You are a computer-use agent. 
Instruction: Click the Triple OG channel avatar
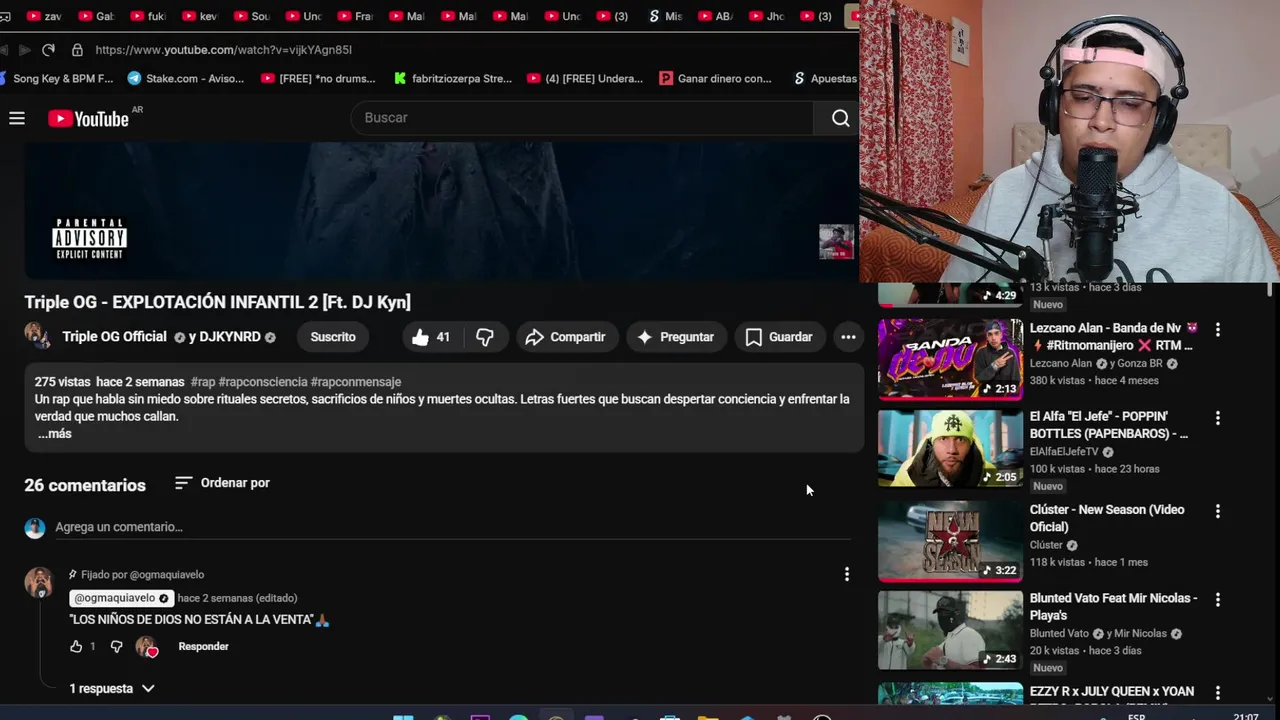tap(38, 336)
